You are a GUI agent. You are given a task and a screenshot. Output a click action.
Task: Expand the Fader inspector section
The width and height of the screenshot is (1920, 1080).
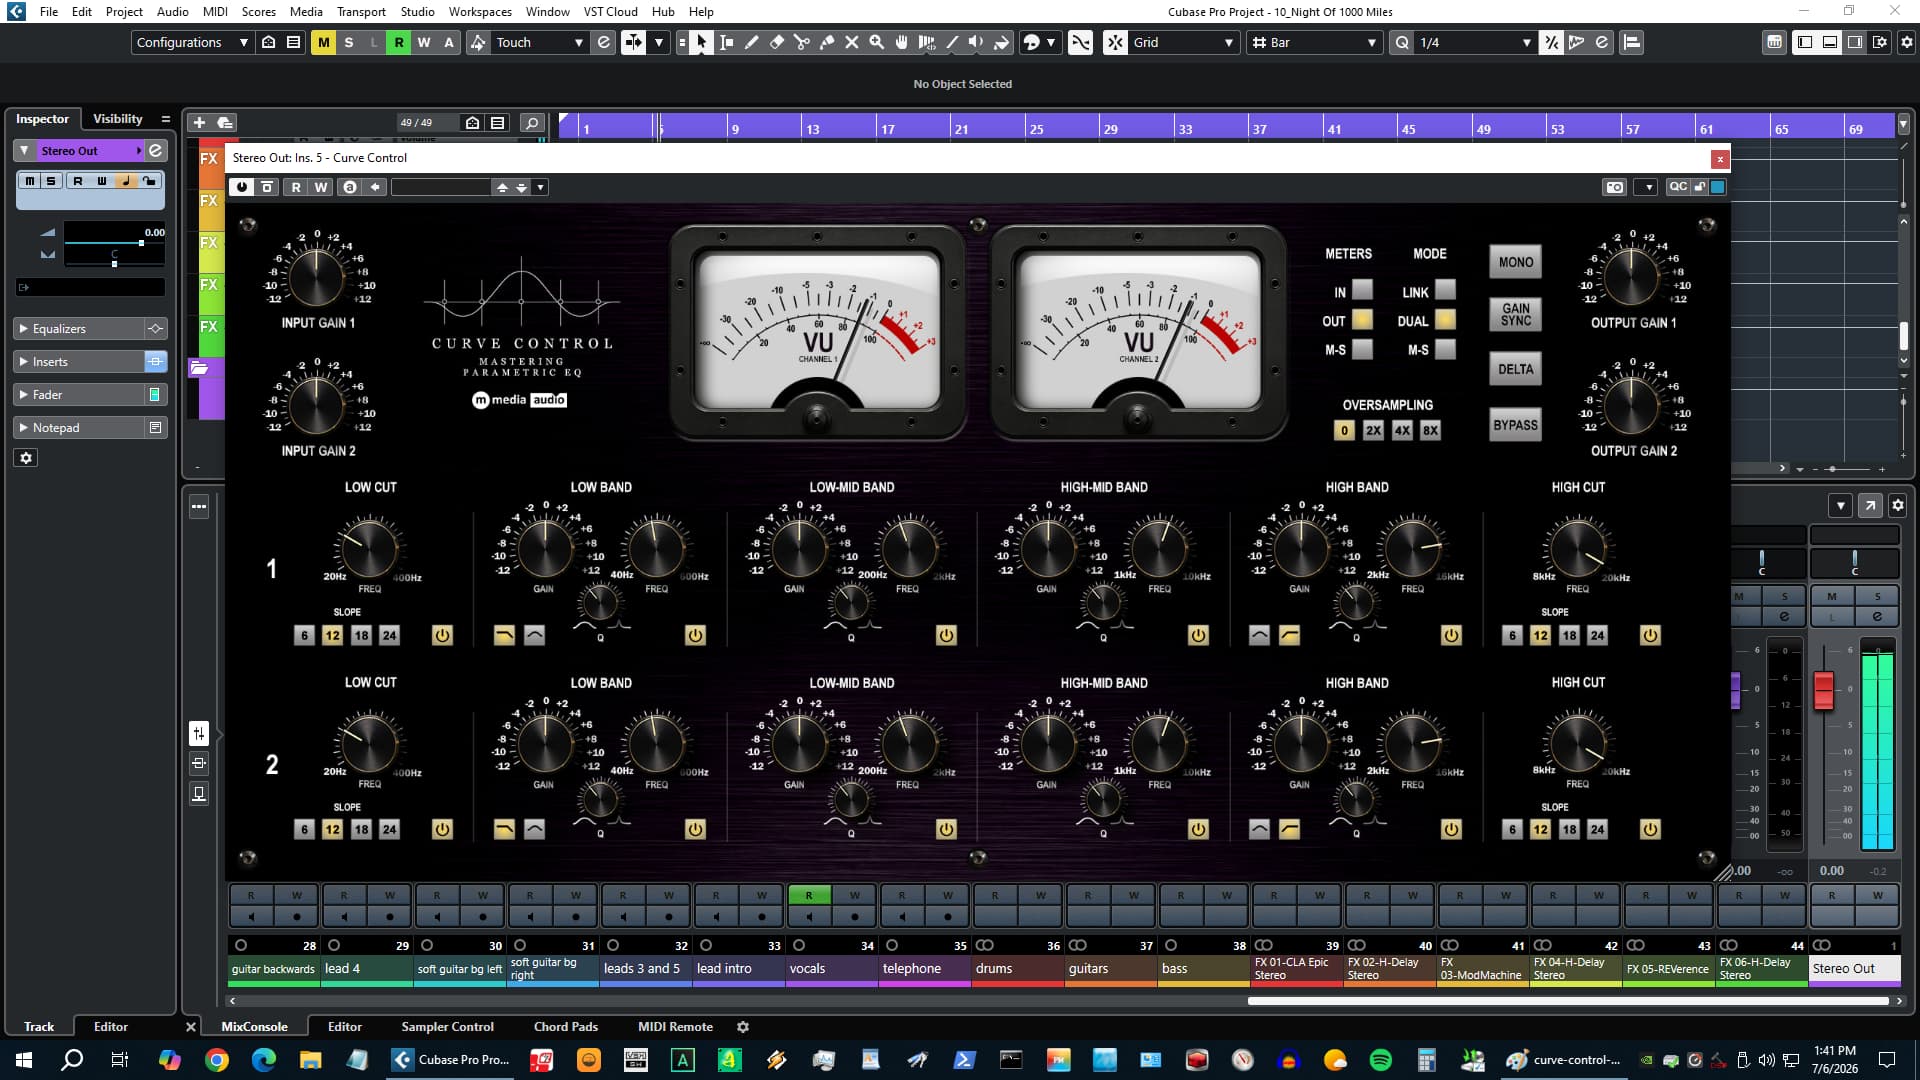tap(80, 394)
